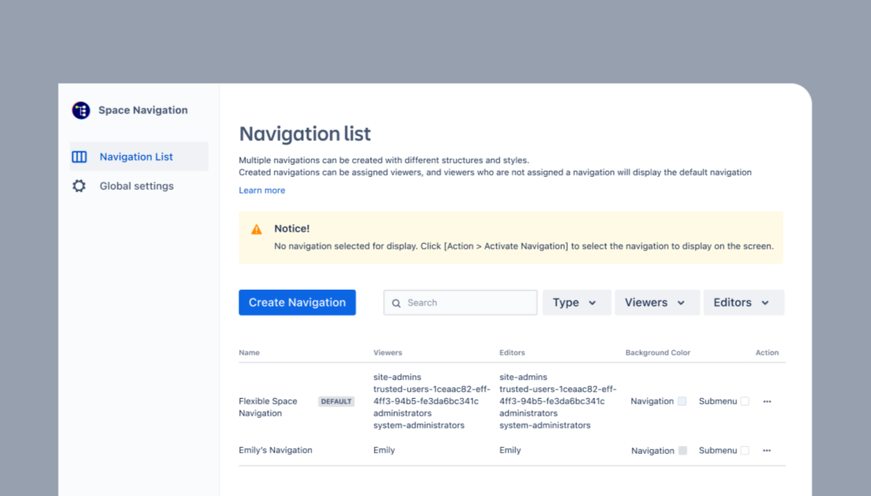Click Navigation color swatch for Emily's Navigation
This screenshot has width=871, height=496.
683,450
